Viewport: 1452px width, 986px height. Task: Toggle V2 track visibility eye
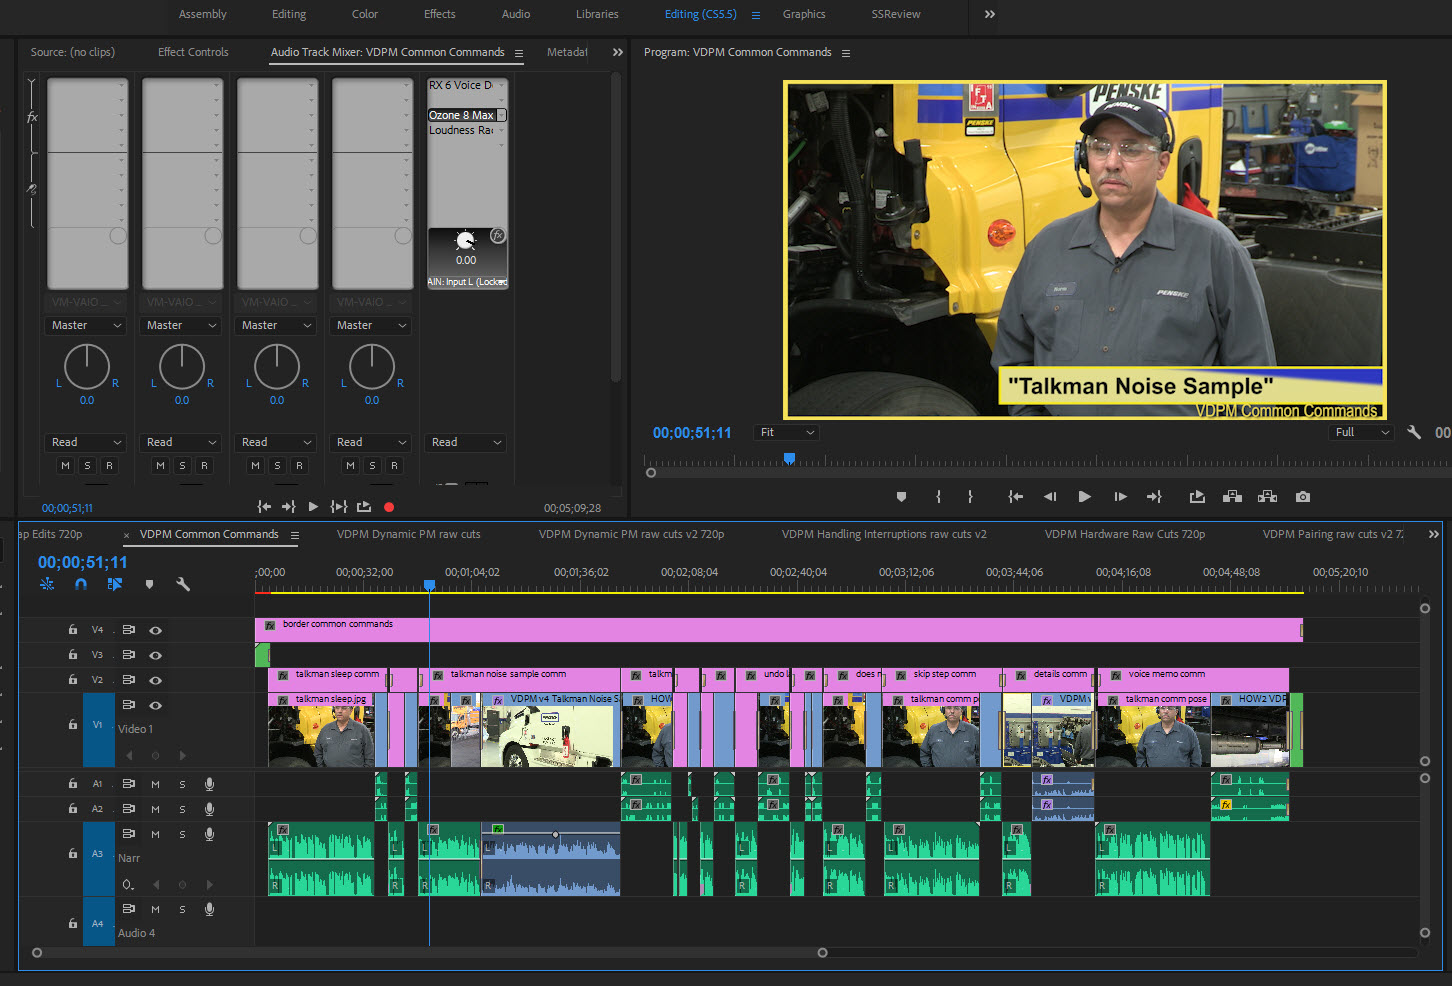tap(156, 680)
